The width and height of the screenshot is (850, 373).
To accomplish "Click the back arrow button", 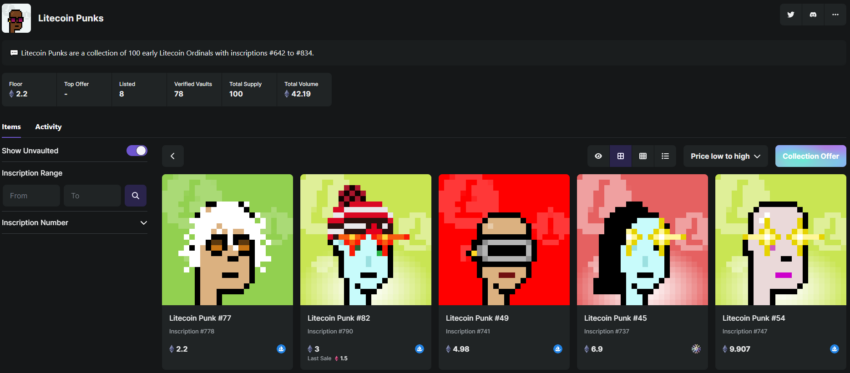I will coord(173,156).
